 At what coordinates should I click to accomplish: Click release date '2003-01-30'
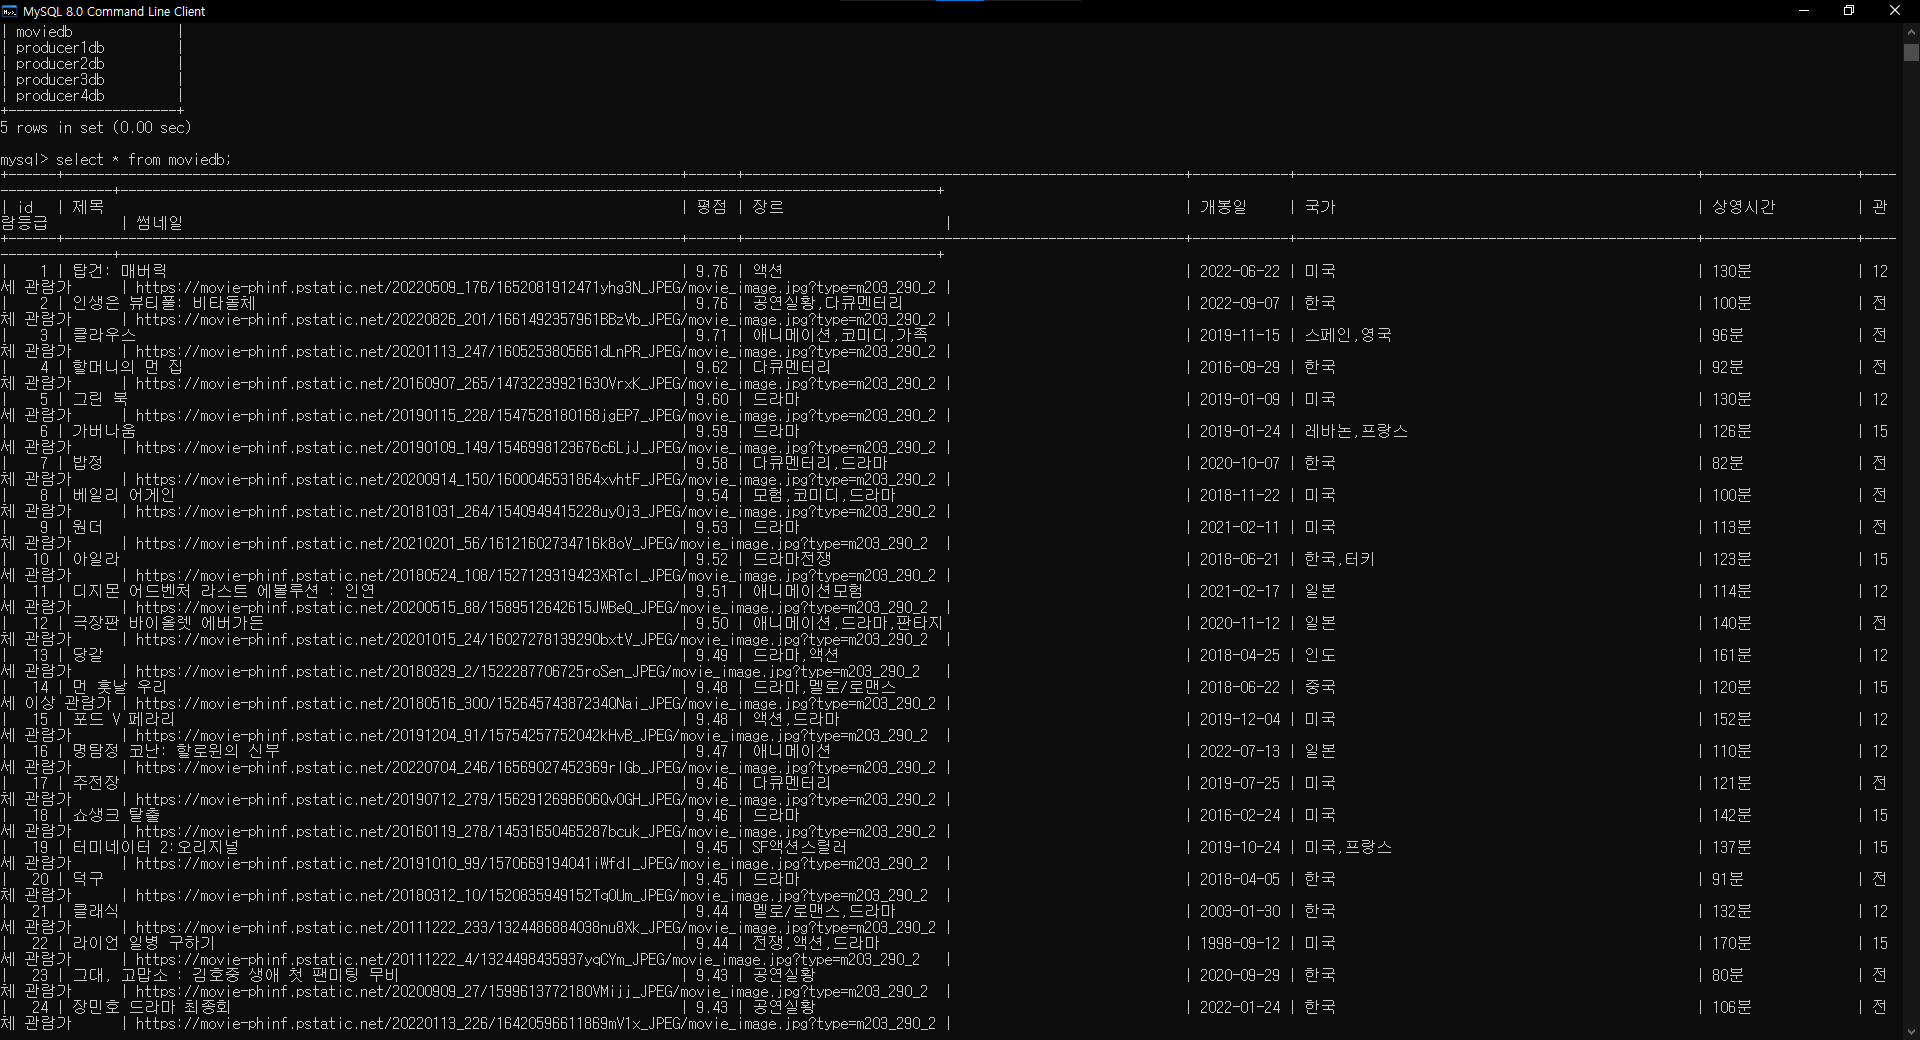[x=1240, y=911]
